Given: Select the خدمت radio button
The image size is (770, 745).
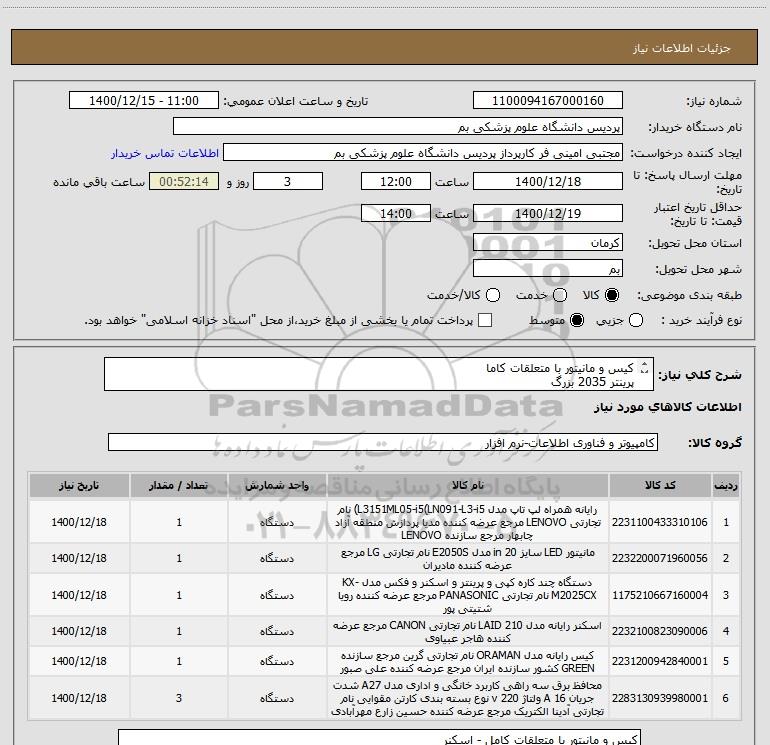Looking at the screenshot, I should tap(560, 295).
